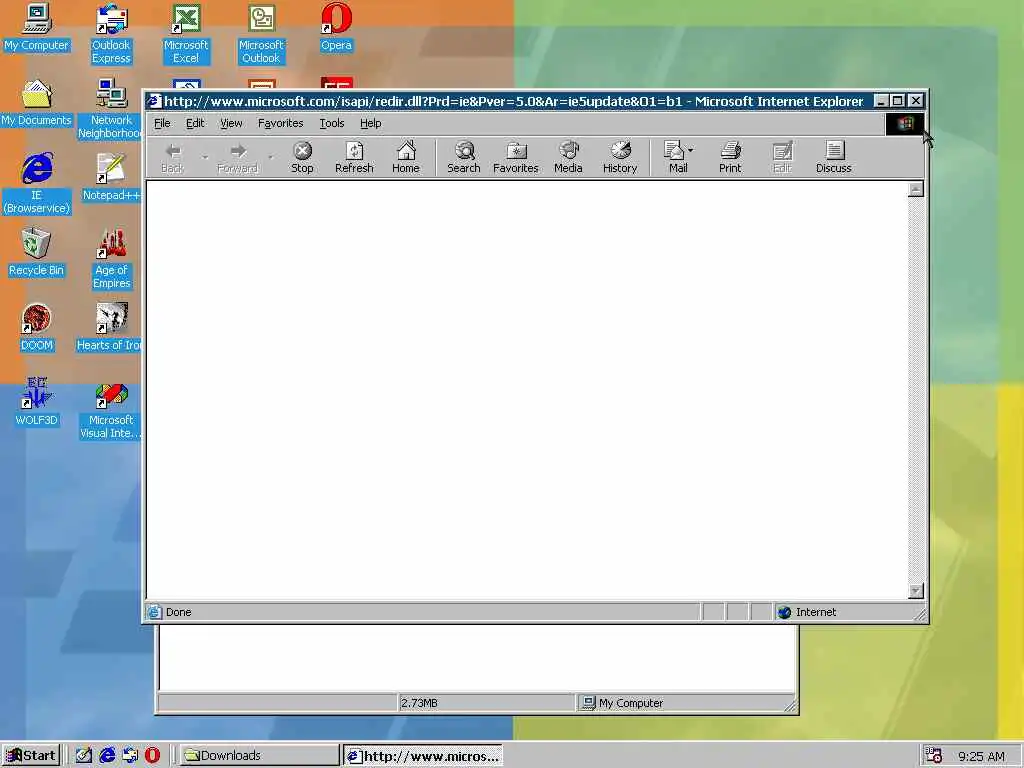This screenshot has width=1024, height=768.
Task: Open the Search pane
Action: click(464, 157)
